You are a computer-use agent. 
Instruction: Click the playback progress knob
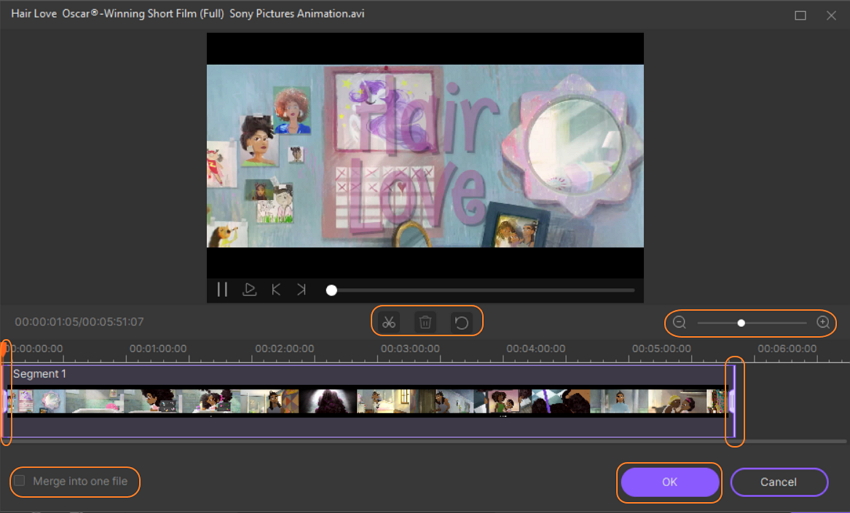(331, 290)
